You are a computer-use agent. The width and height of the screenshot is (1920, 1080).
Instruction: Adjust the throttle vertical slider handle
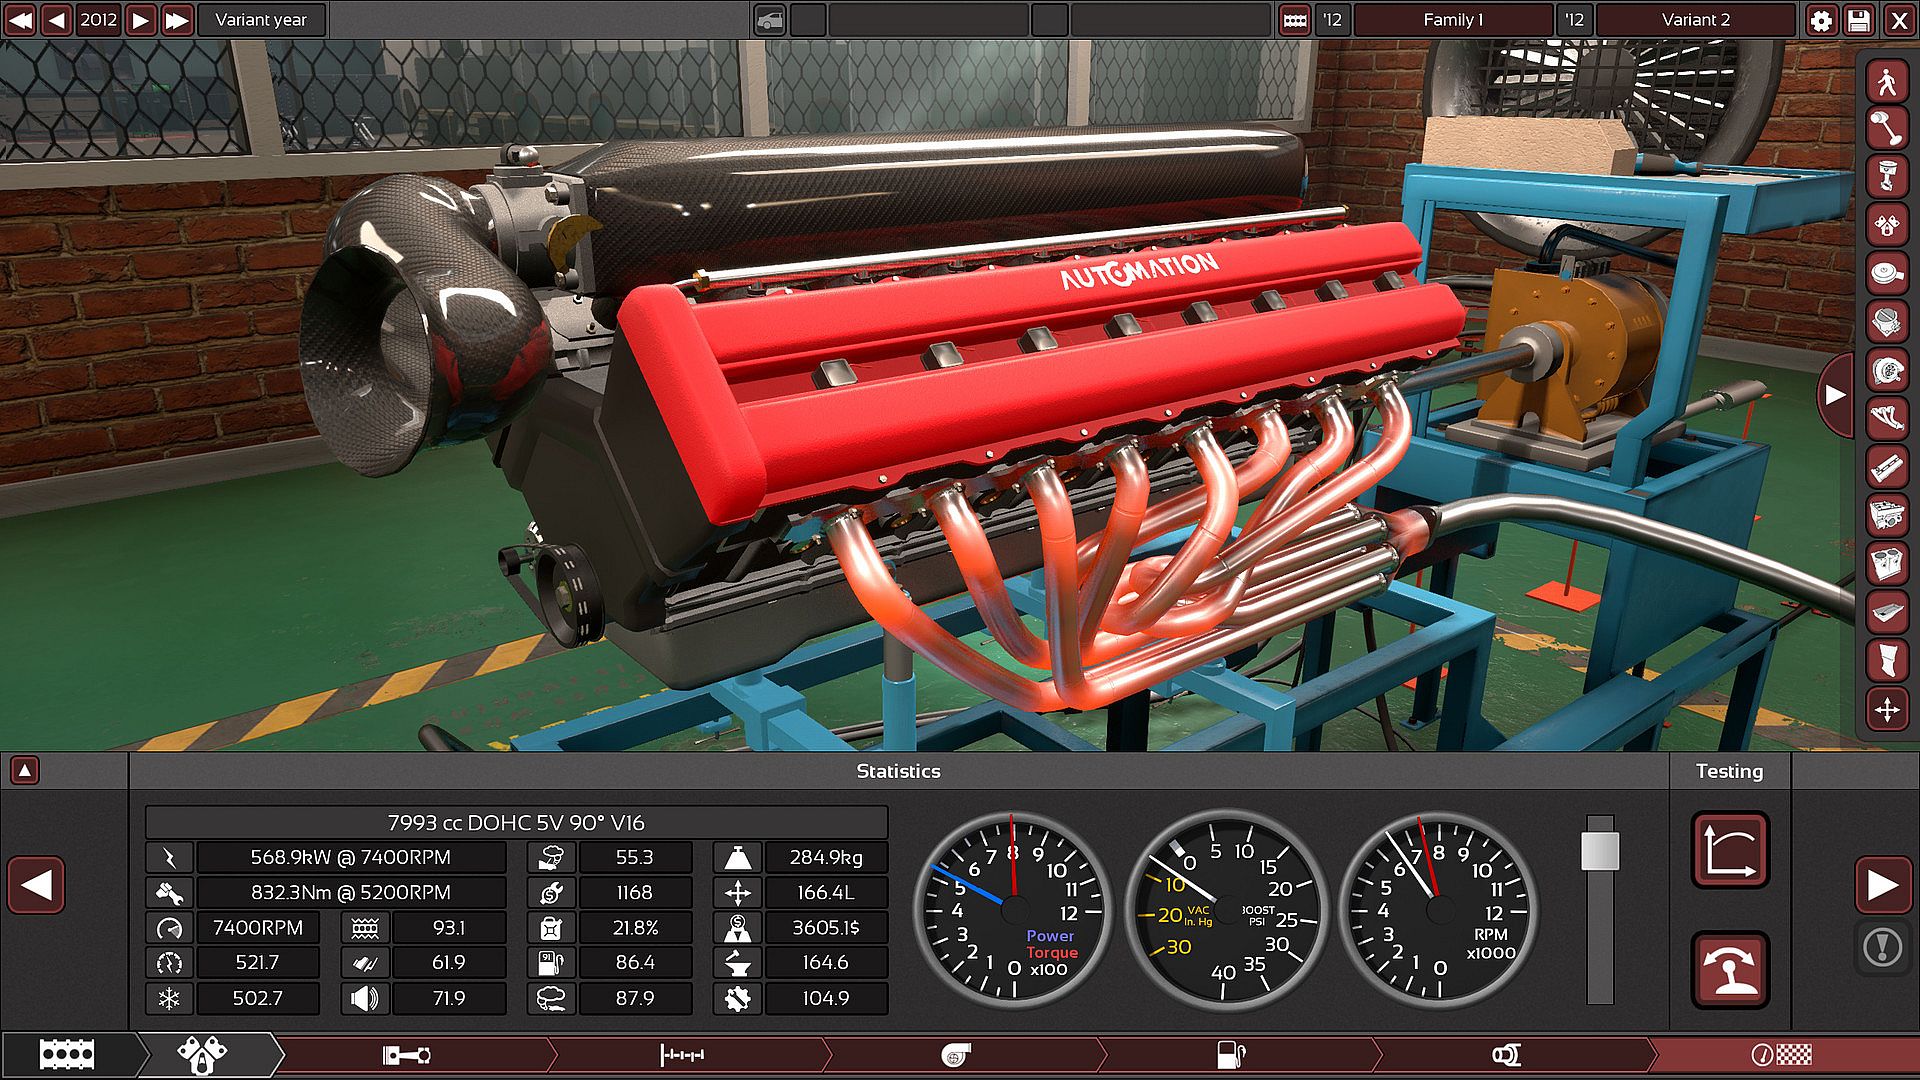[x=1599, y=850]
